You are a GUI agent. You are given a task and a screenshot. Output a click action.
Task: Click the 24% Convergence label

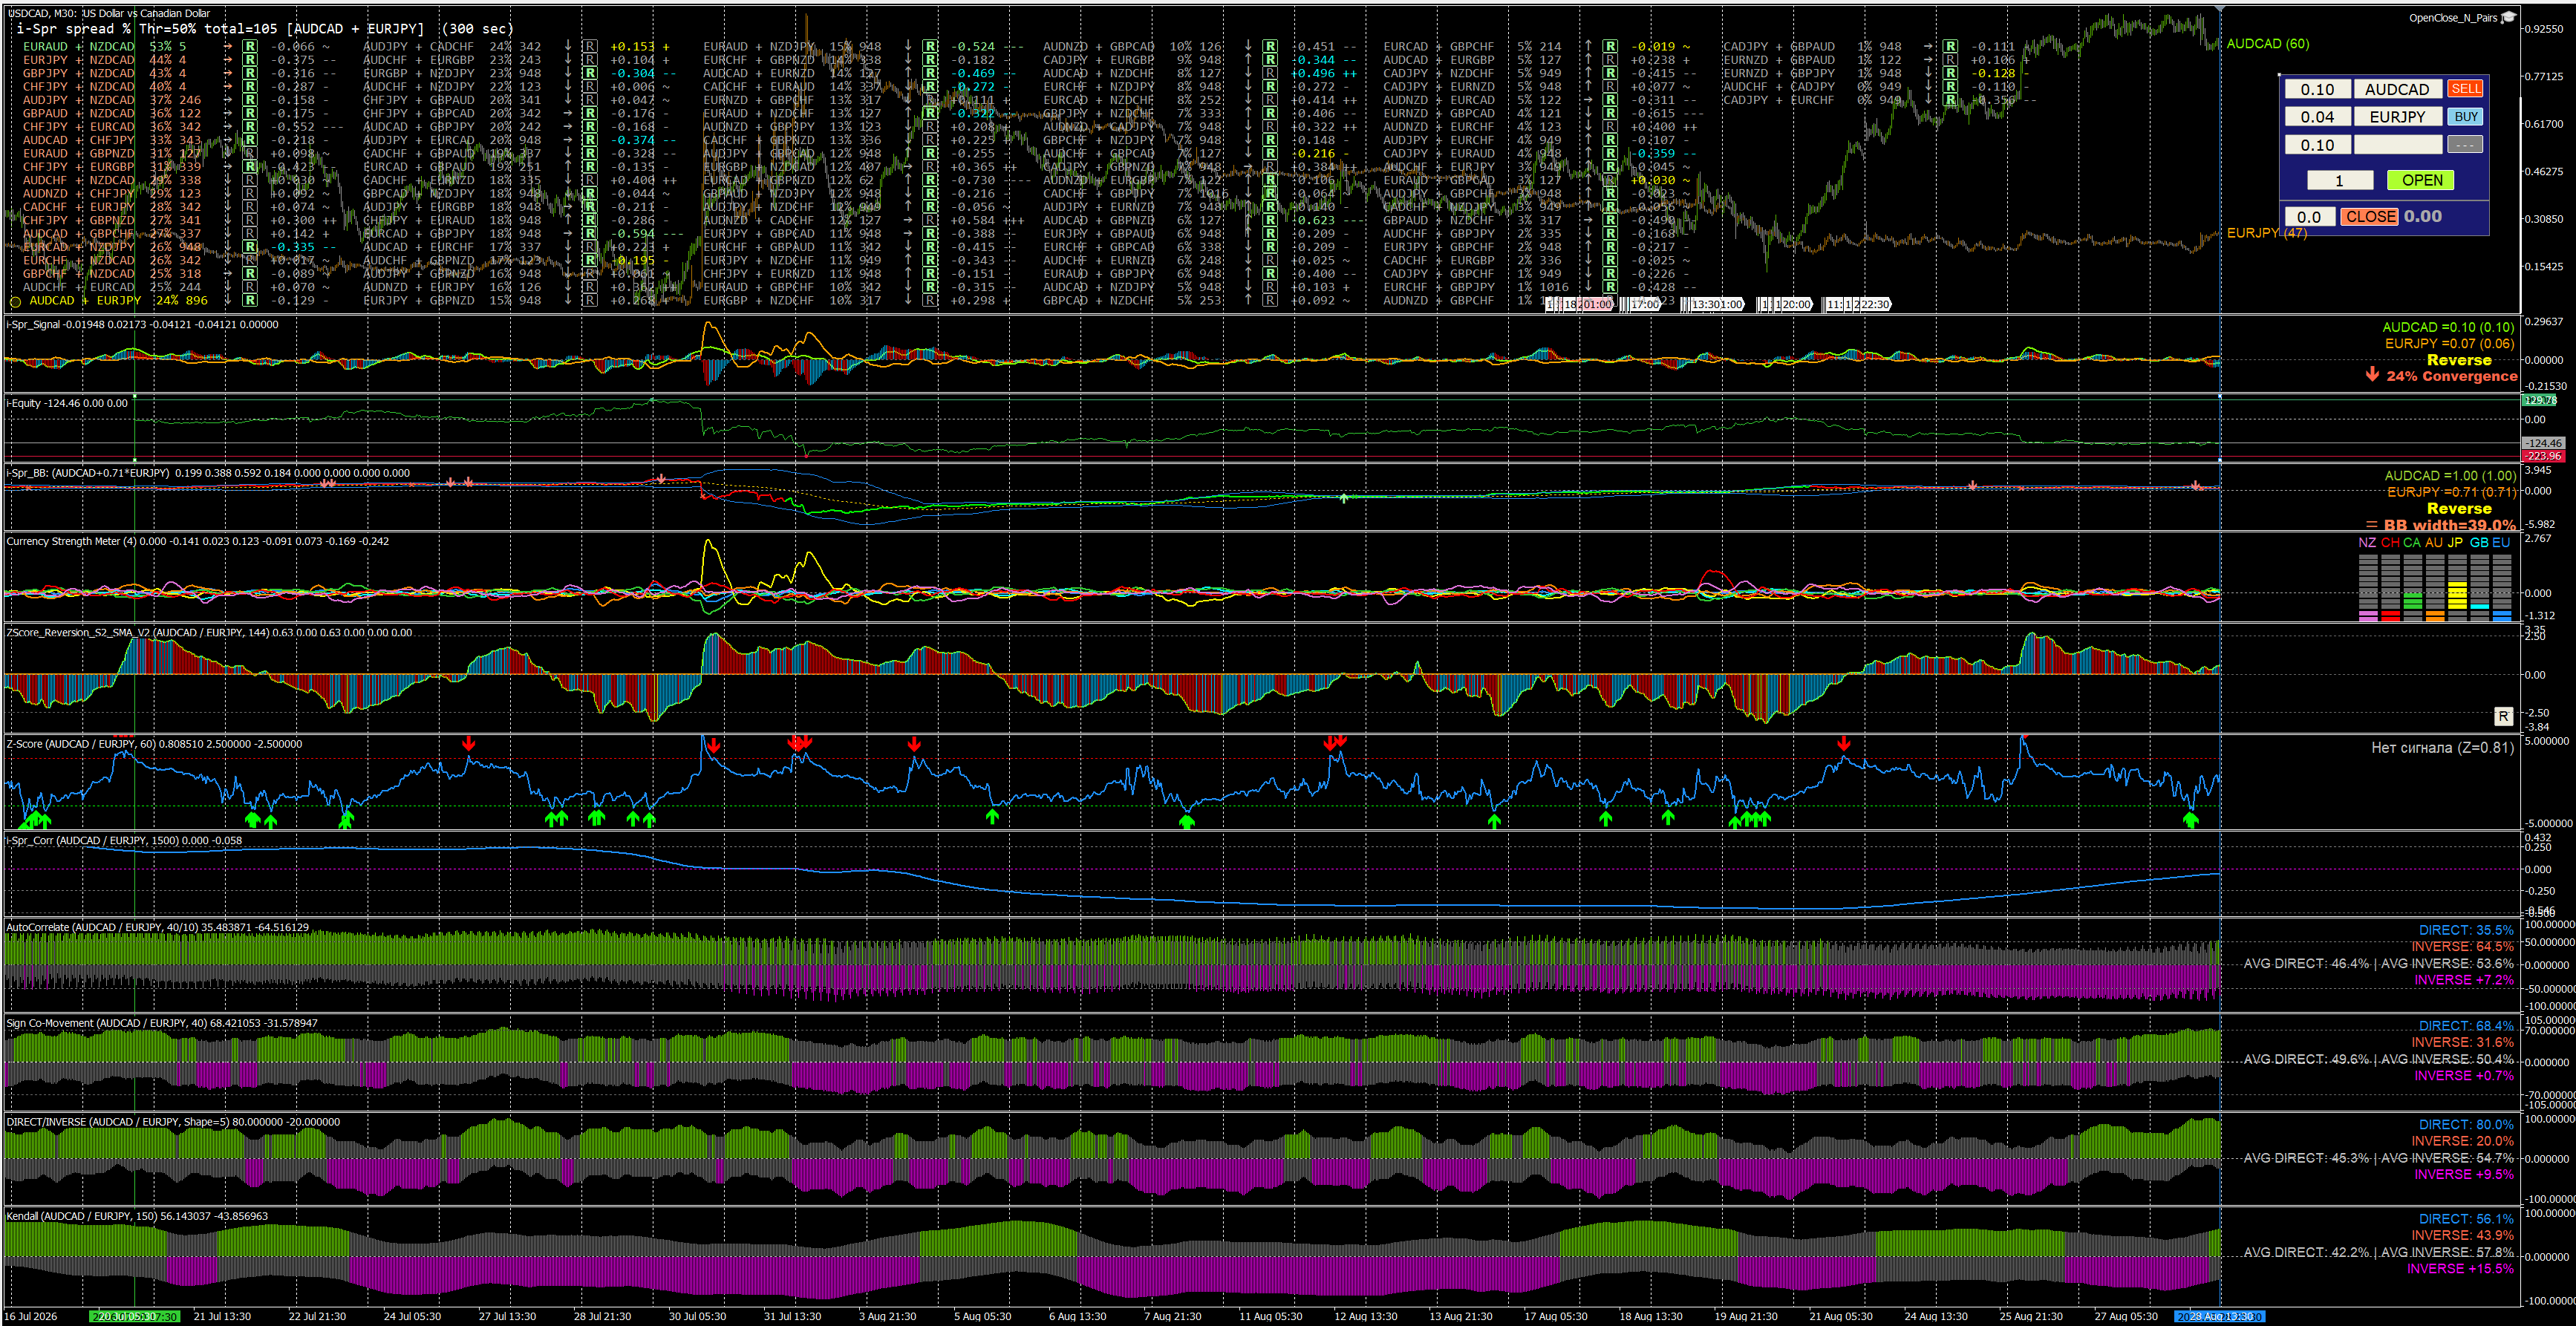(2451, 376)
